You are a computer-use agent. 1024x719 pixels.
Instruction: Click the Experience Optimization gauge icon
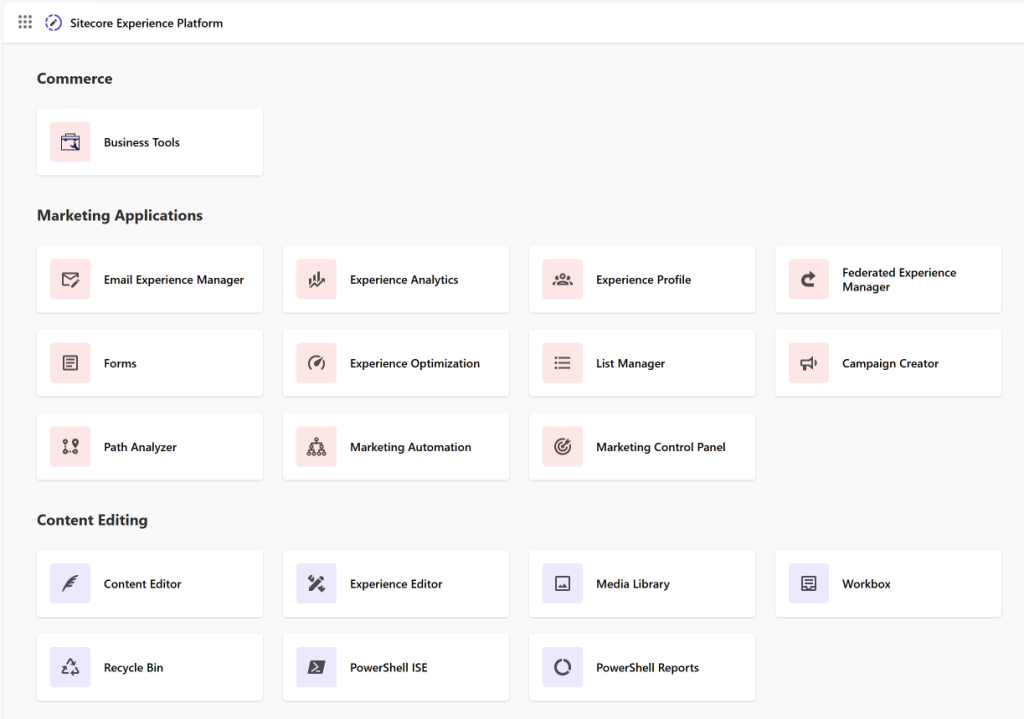(x=317, y=363)
